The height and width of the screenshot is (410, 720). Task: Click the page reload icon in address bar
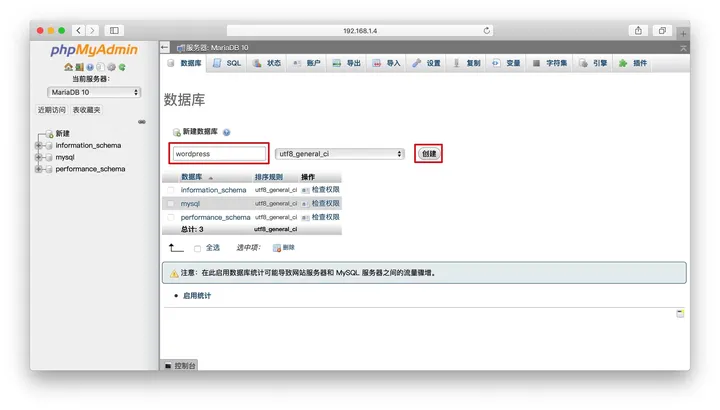487,31
